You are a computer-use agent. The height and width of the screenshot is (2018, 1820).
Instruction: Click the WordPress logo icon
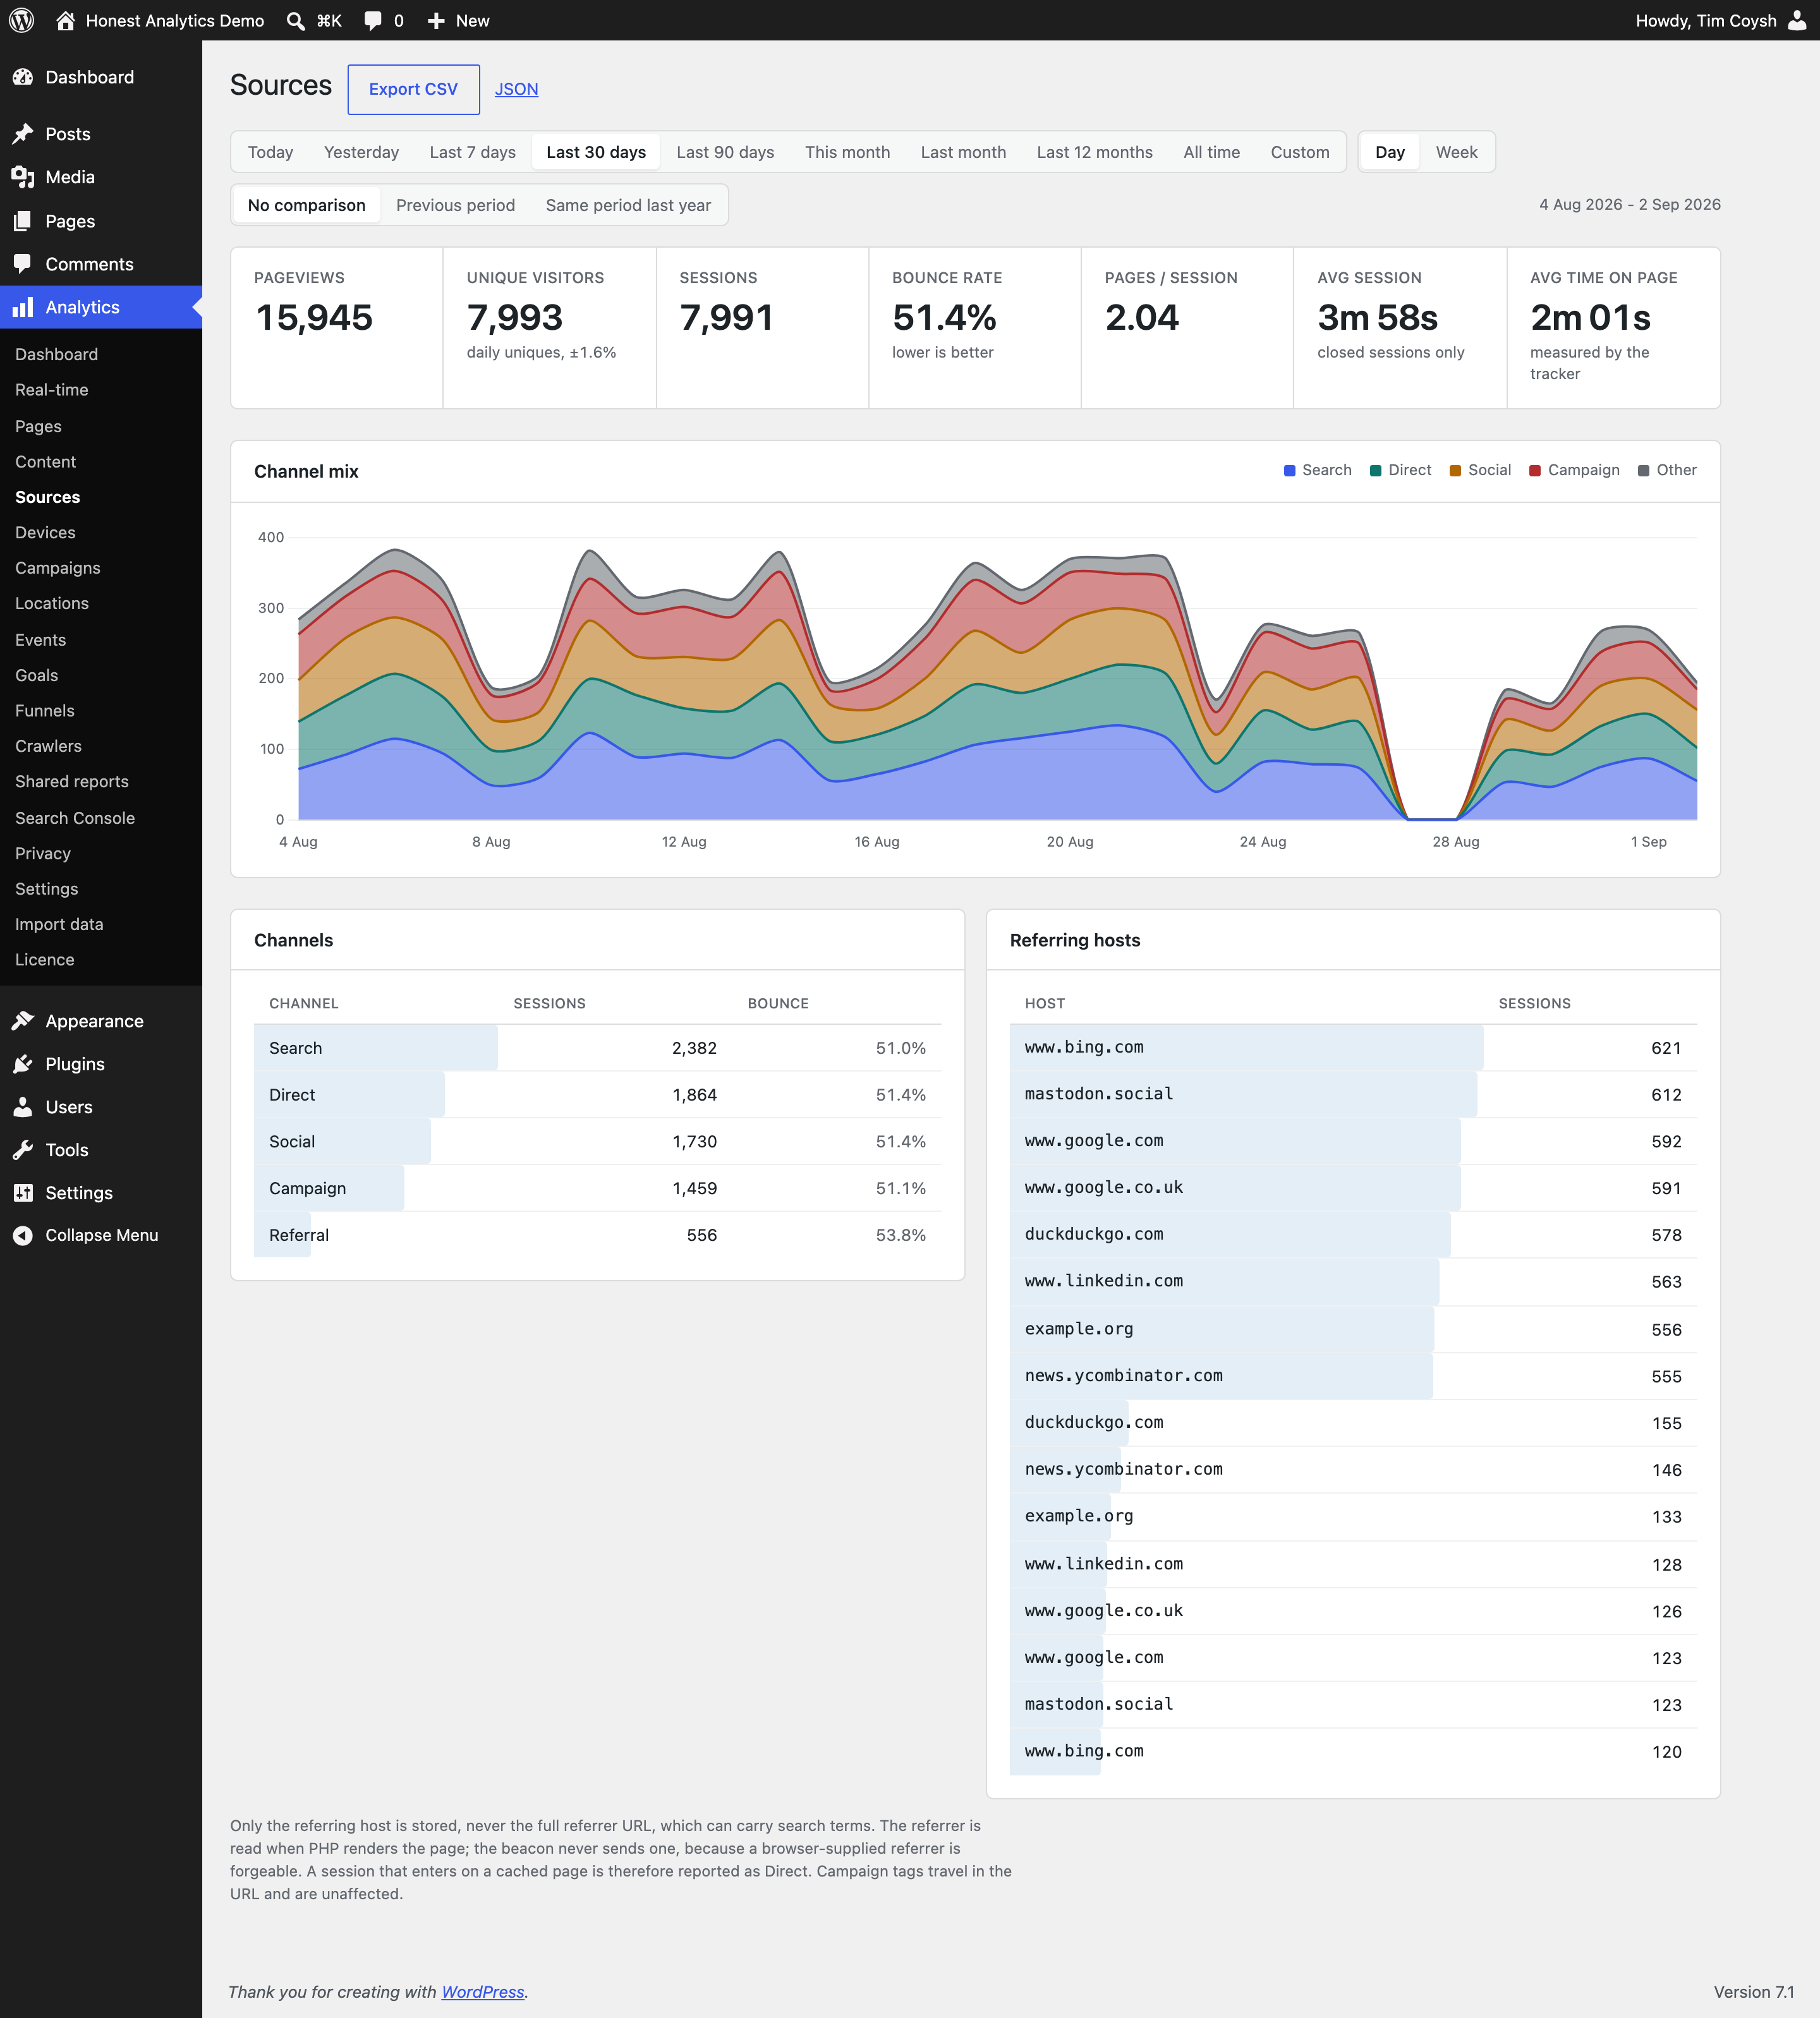point(21,20)
